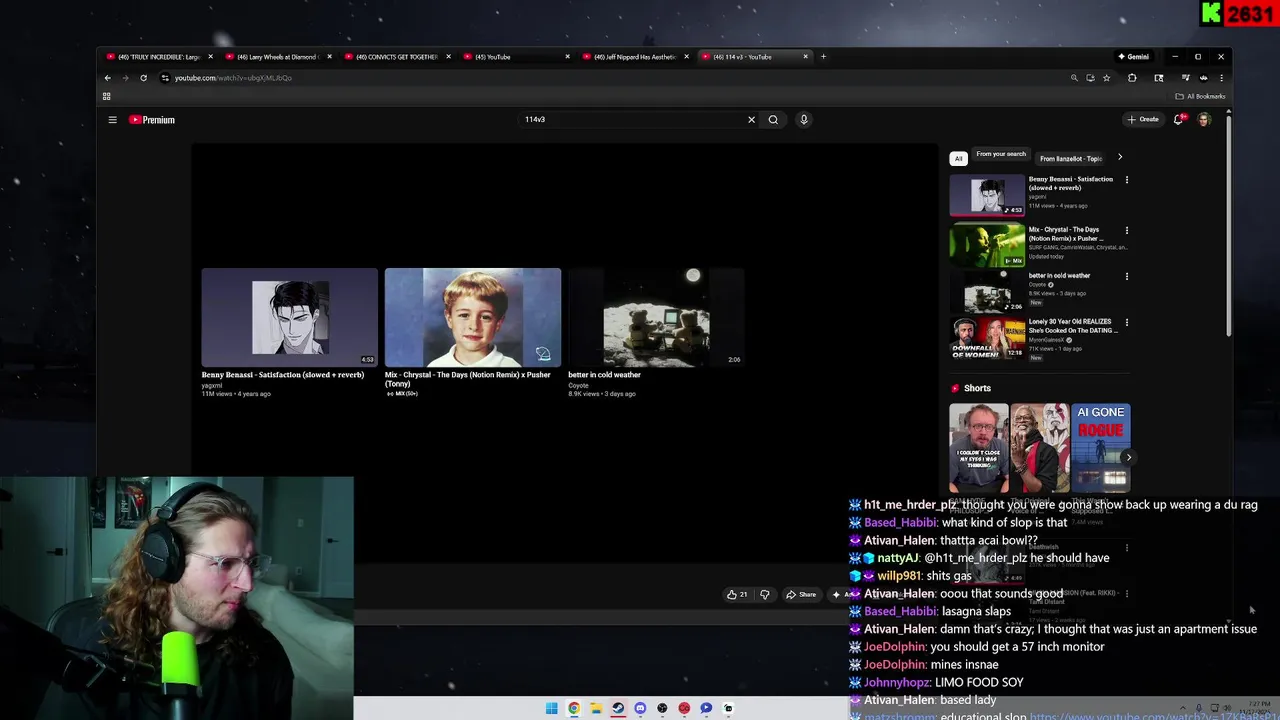Open All Bookmarks folder
Image resolution: width=1280 pixels, height=720 pixels.
coord(1200,97)
